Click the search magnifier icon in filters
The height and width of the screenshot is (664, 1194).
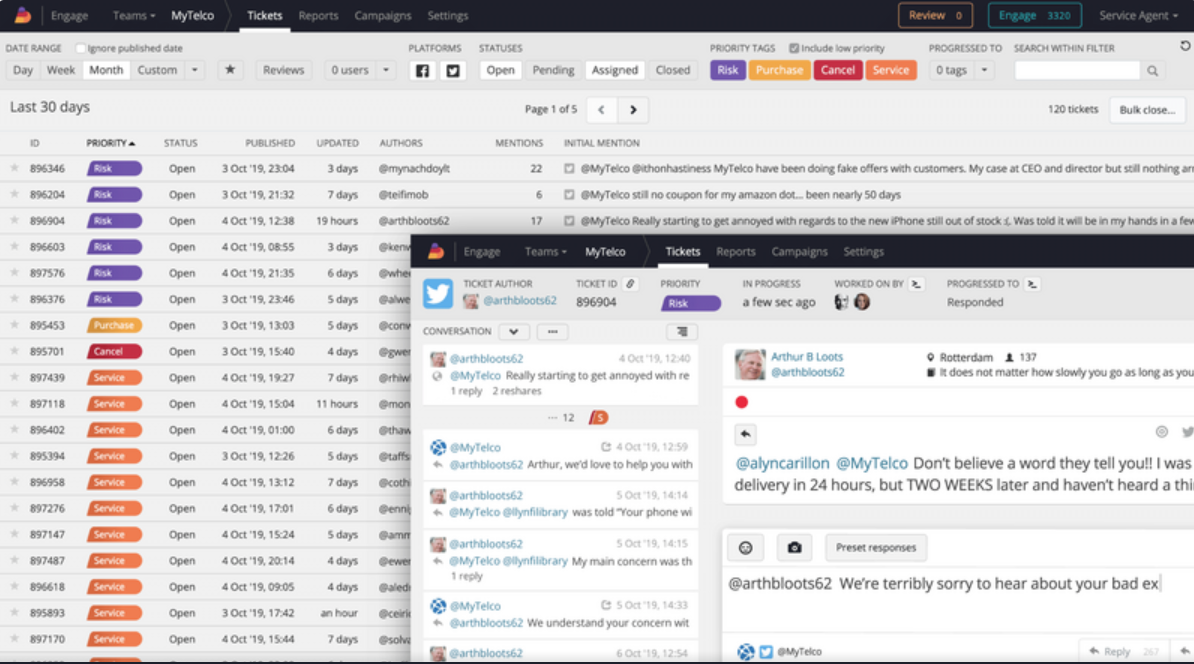coord(1153,71)
